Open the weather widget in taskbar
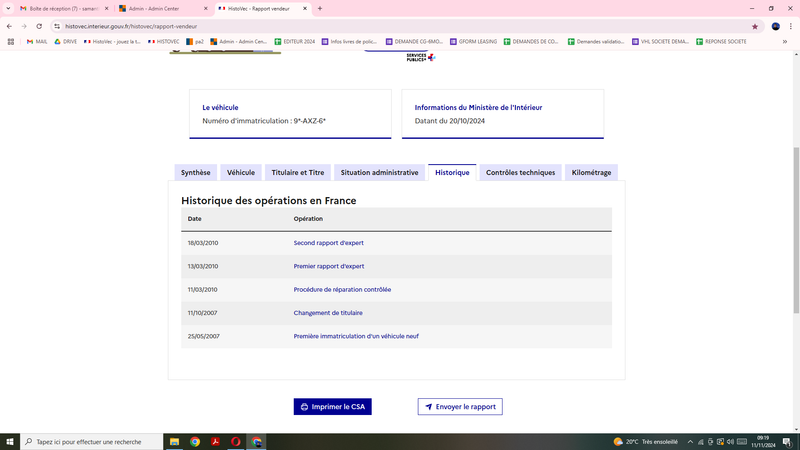This screenshot has width=800, height=450. 645,442
